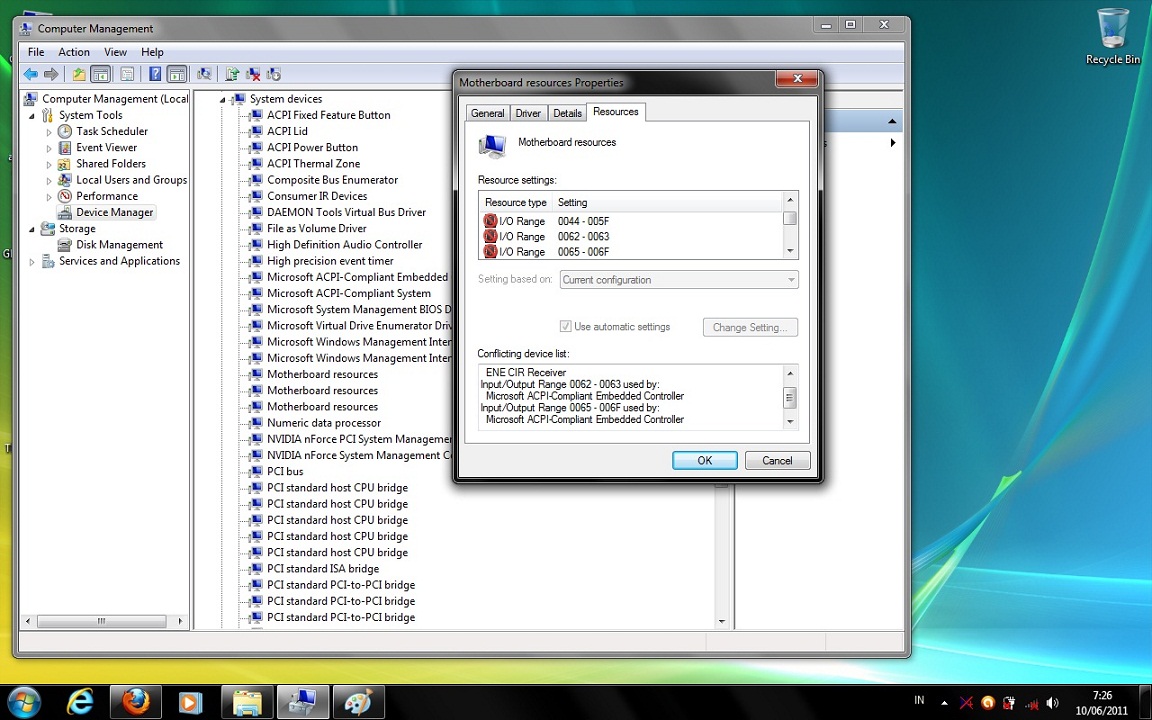Image resolution: width=1152 pixels, height=720 pixels.
Task: Switch to the Driver tab
Action: (528, 113)
